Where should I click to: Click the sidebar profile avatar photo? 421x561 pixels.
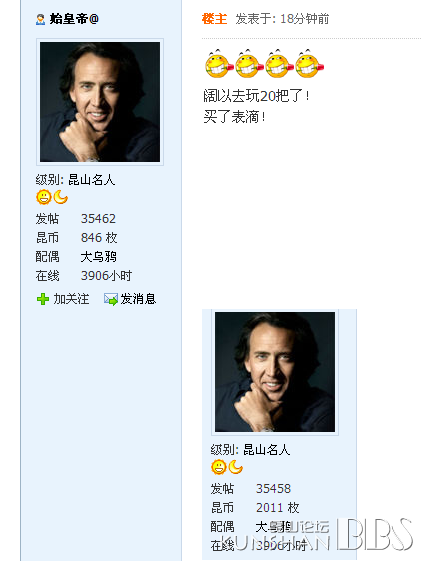pos(100,102)
